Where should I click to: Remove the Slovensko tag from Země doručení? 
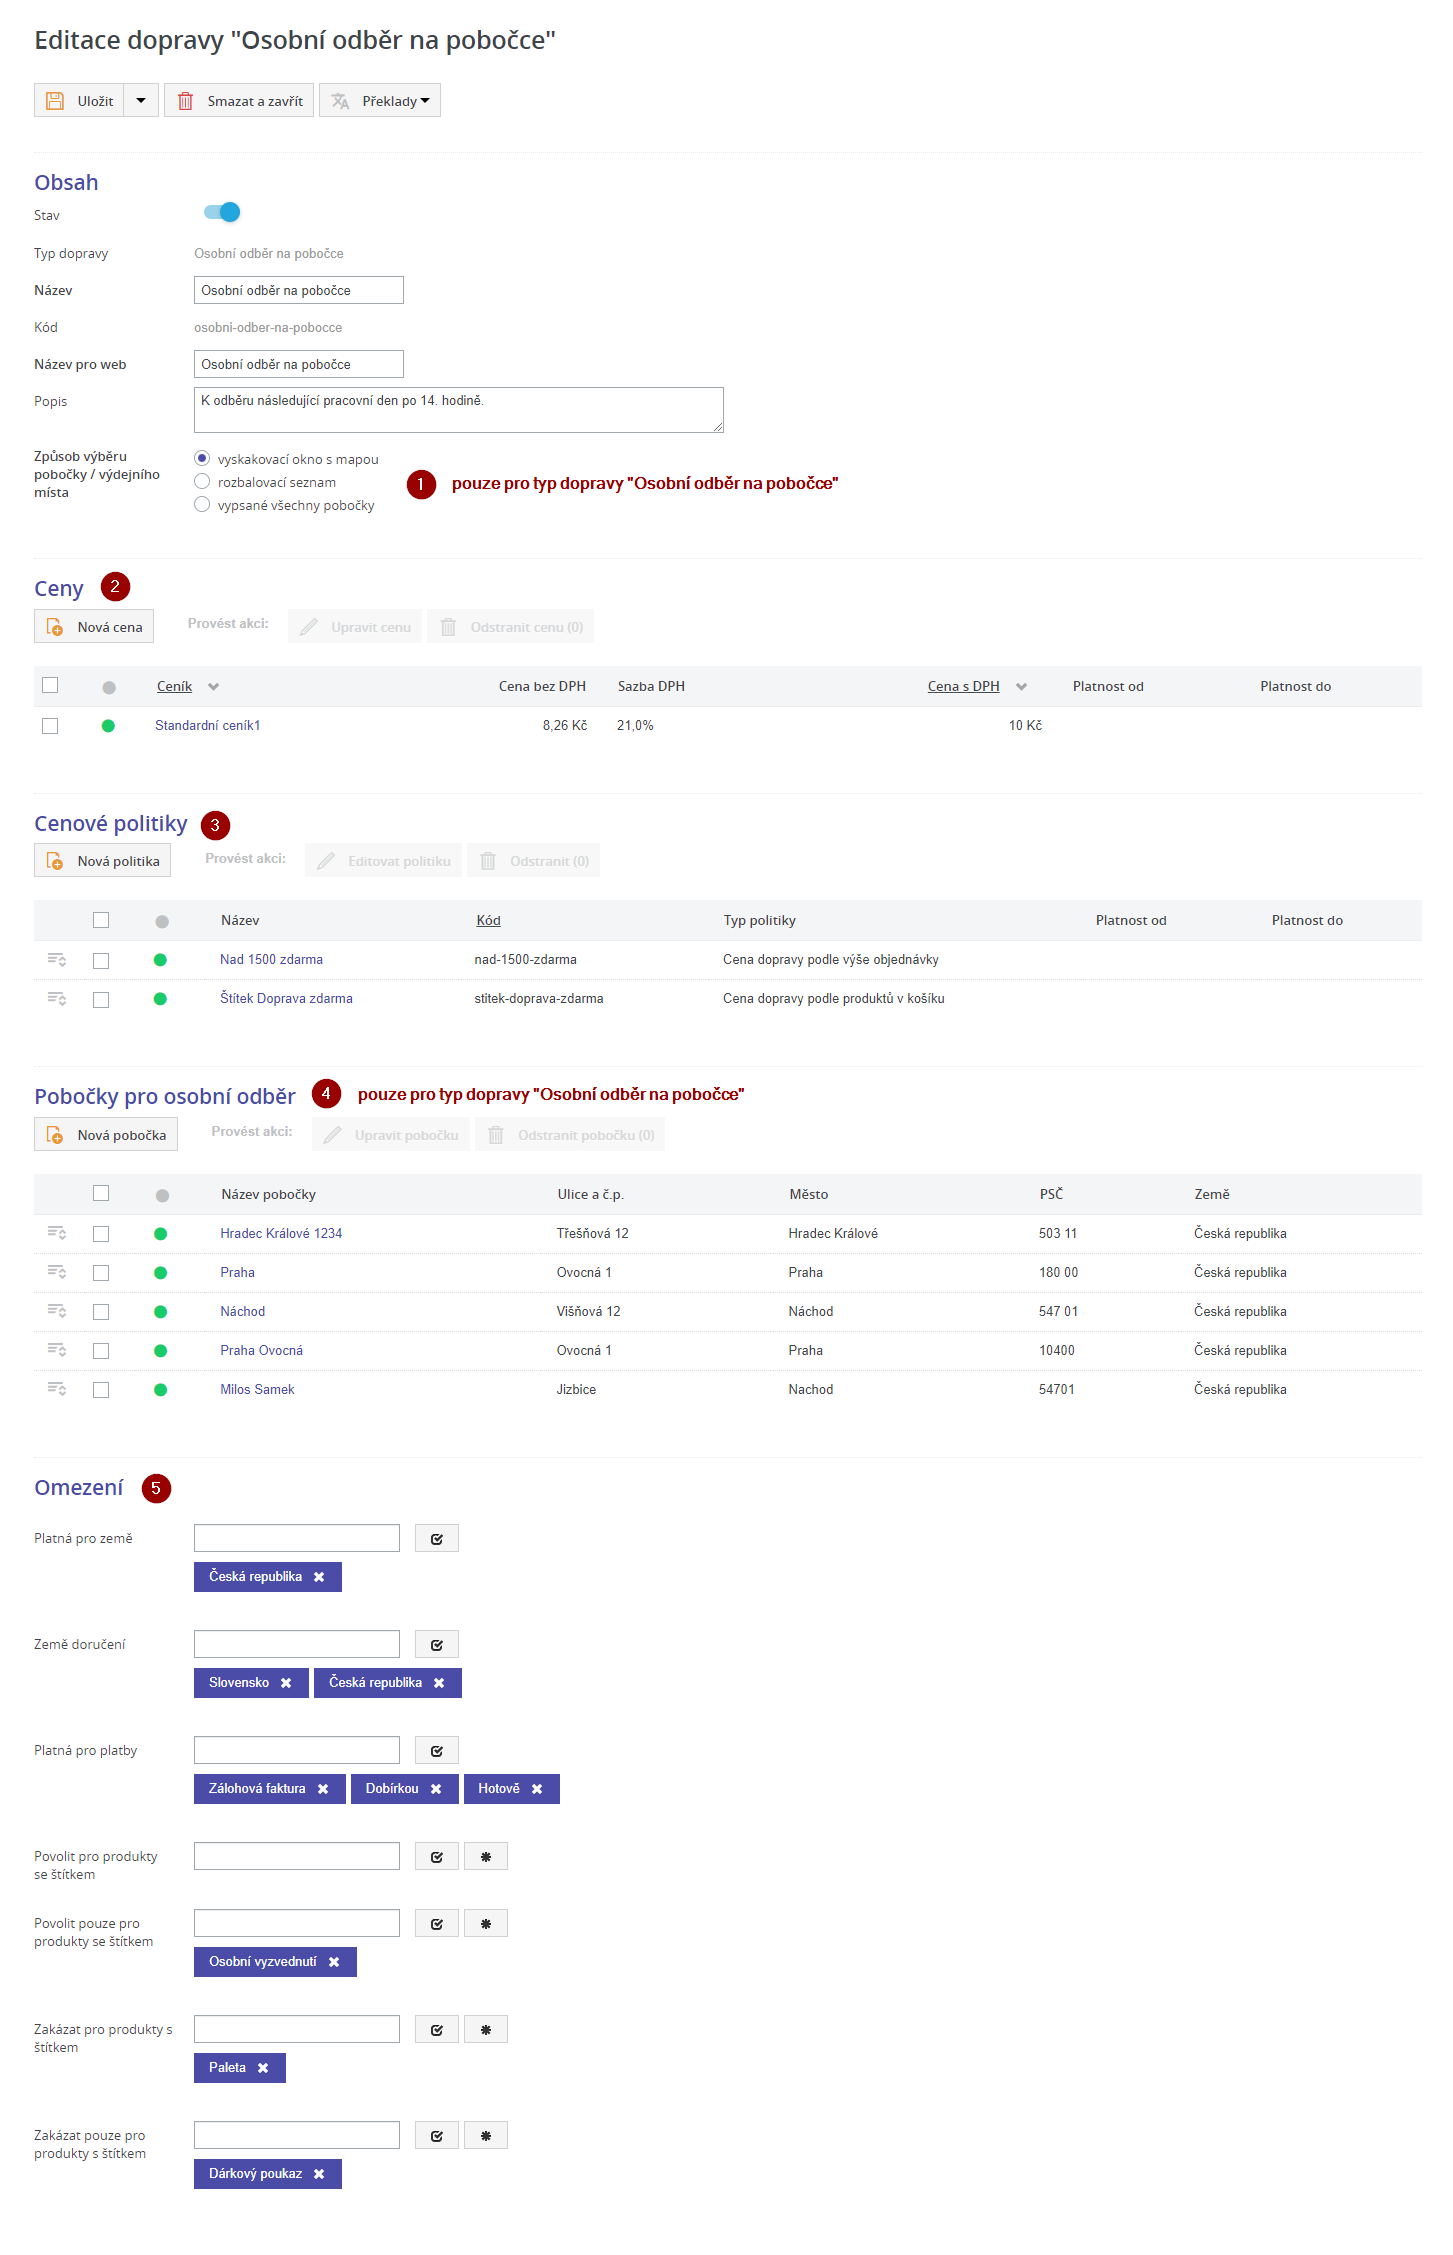[286, 1683]
